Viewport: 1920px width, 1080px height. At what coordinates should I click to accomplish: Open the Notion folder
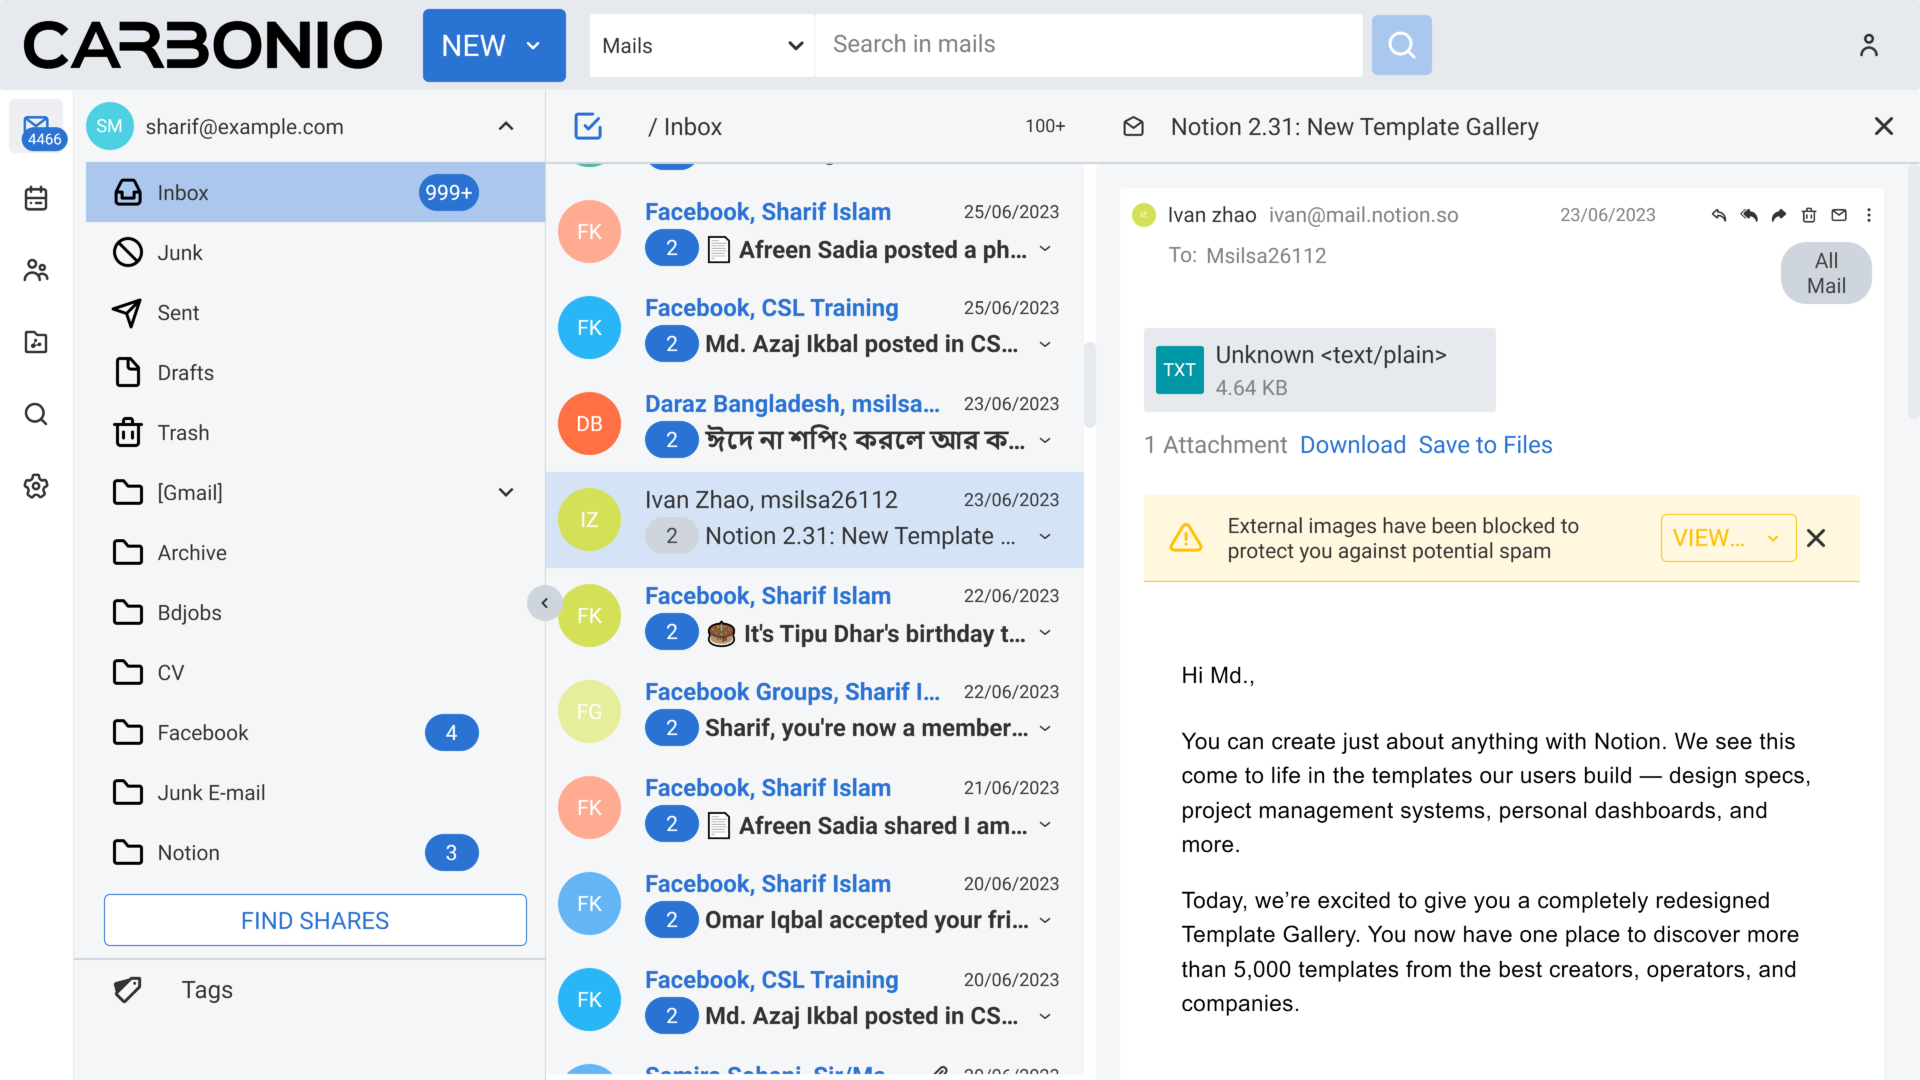315,853
